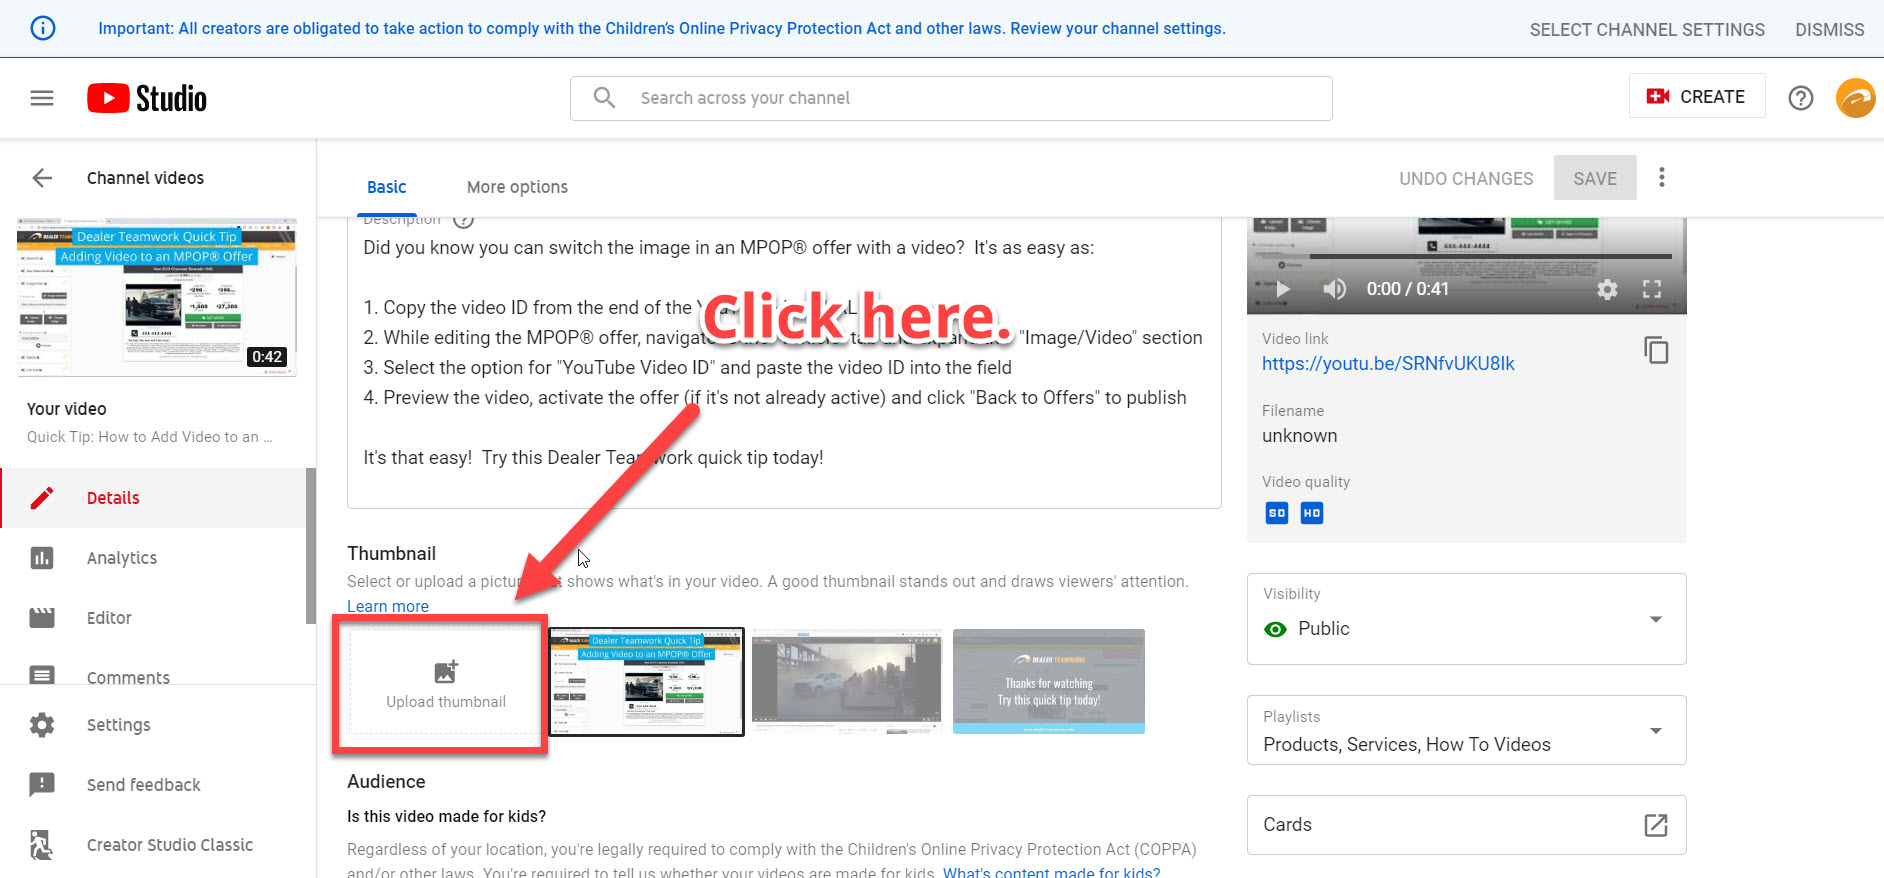Viewport: 1884px width, 878px height.
Task: Go back using Channel videos arrow
Action: click(42, 178)
